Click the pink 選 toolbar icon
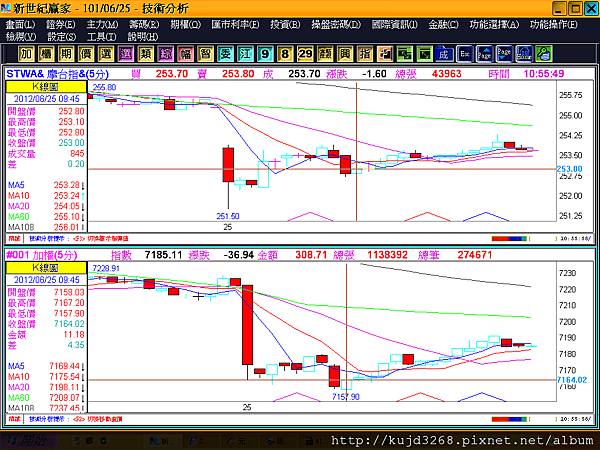Viewport: 600px width, 450px height. 126,54
